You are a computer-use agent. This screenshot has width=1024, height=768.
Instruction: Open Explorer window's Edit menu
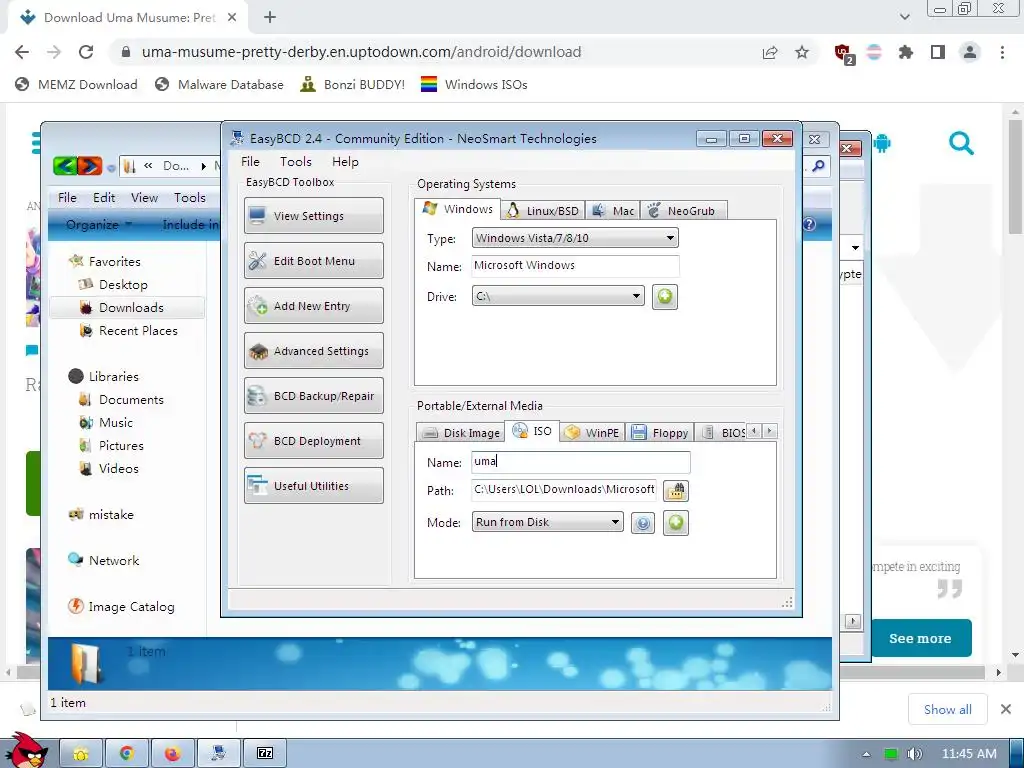(104, 197)
